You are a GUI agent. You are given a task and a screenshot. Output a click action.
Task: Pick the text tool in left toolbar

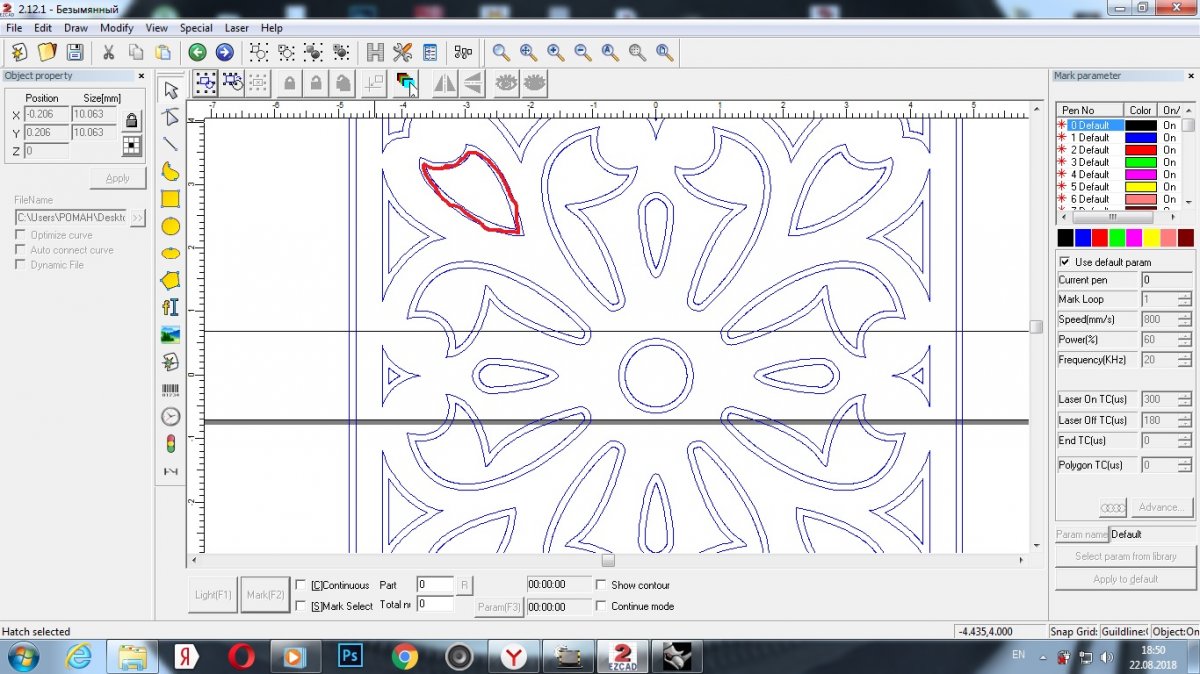(171, 308)
